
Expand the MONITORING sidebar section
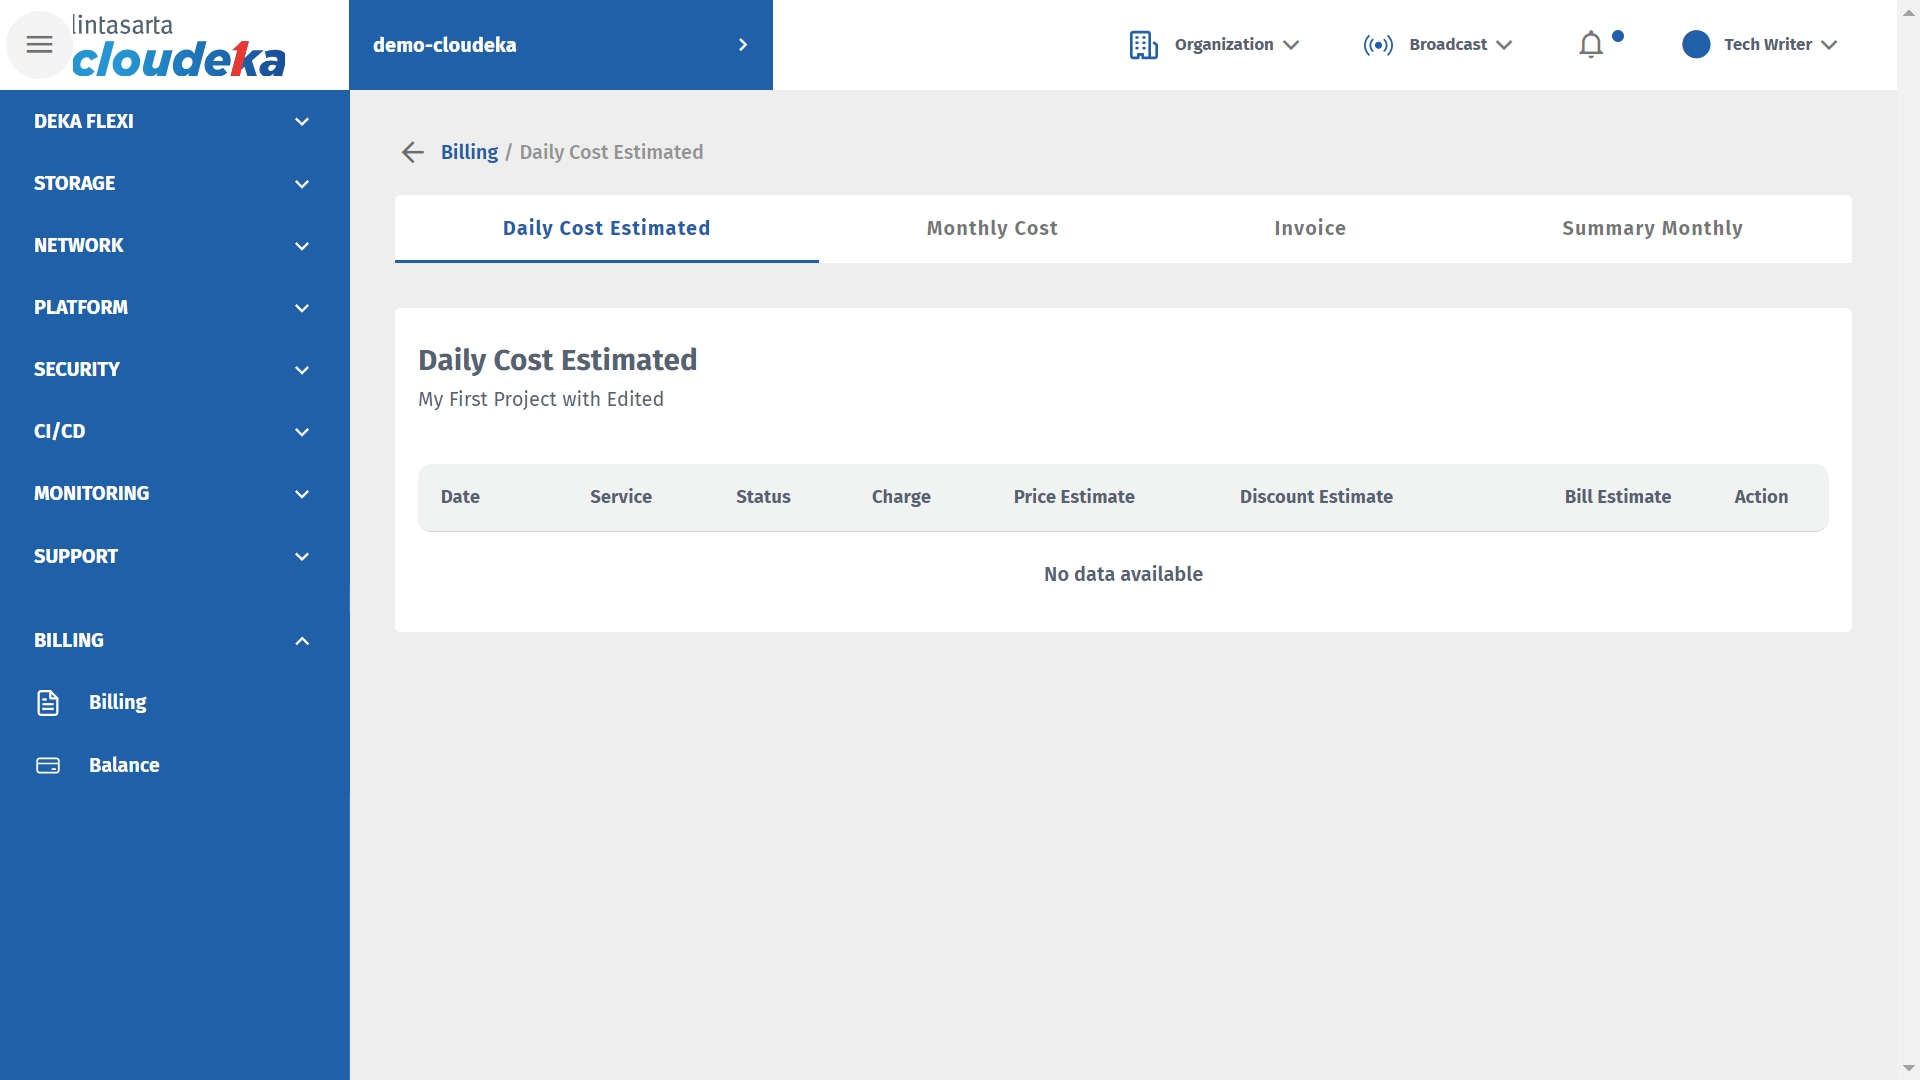tap(172, 493)
